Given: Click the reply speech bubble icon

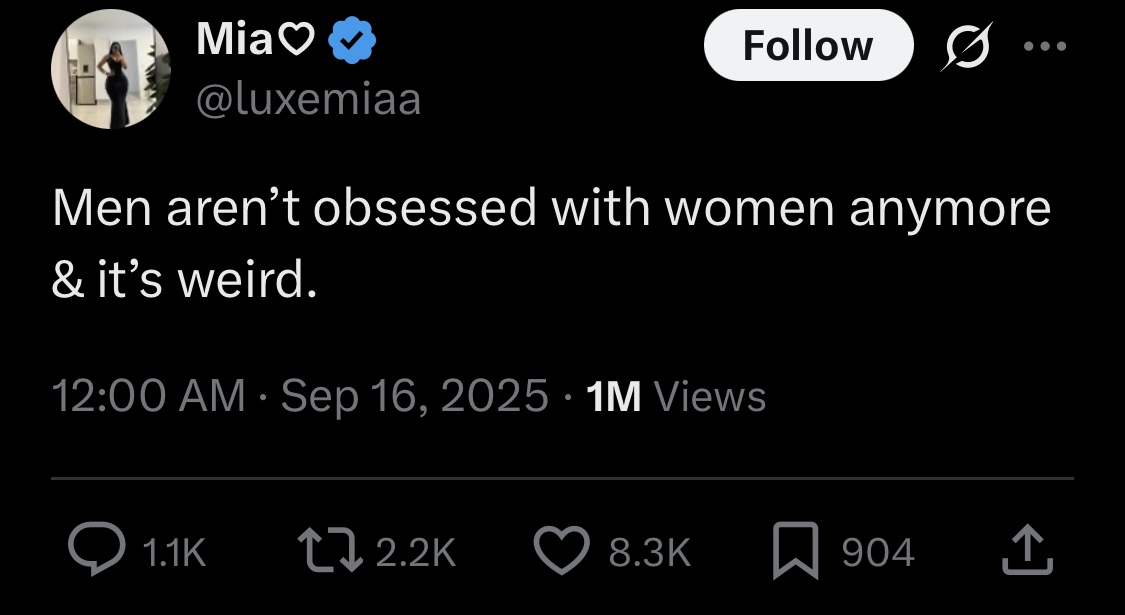Looking at the screenshot, I should (x=95, y=552).
